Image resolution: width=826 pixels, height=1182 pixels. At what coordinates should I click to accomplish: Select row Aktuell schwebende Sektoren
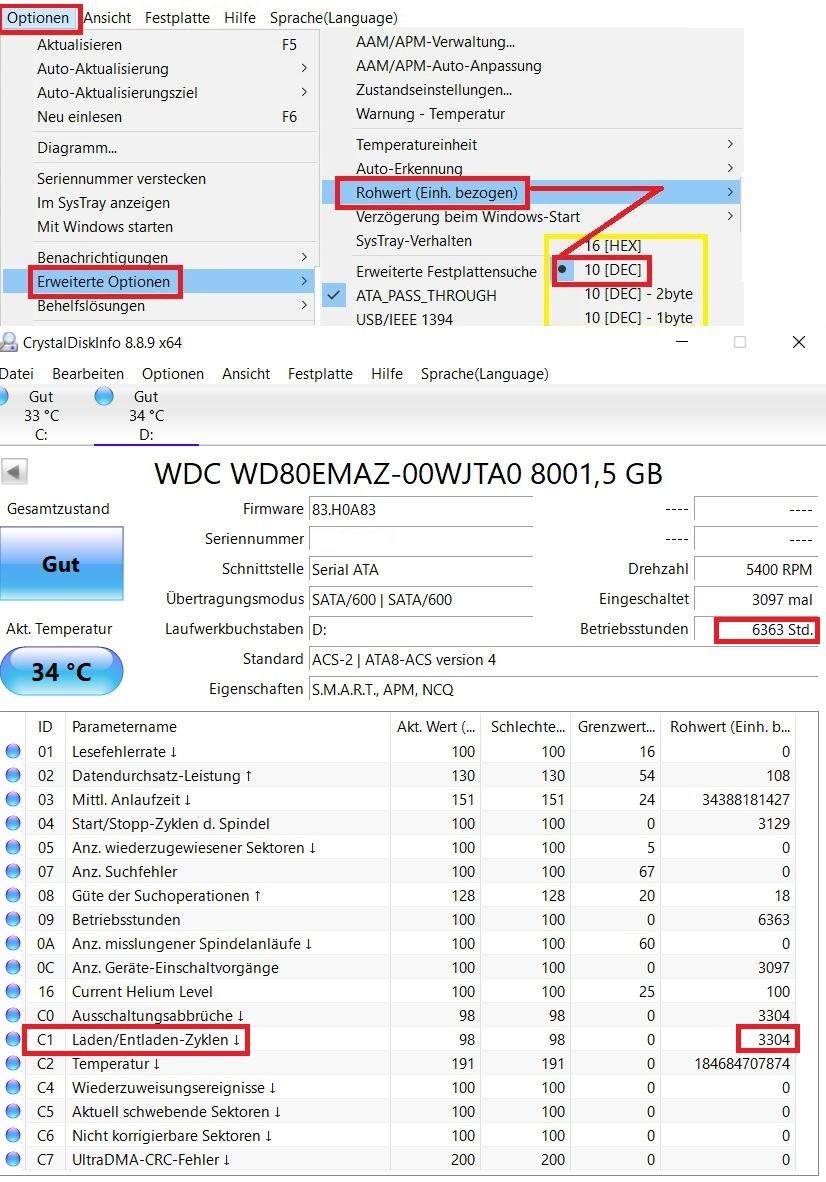tap(398, 1111)
